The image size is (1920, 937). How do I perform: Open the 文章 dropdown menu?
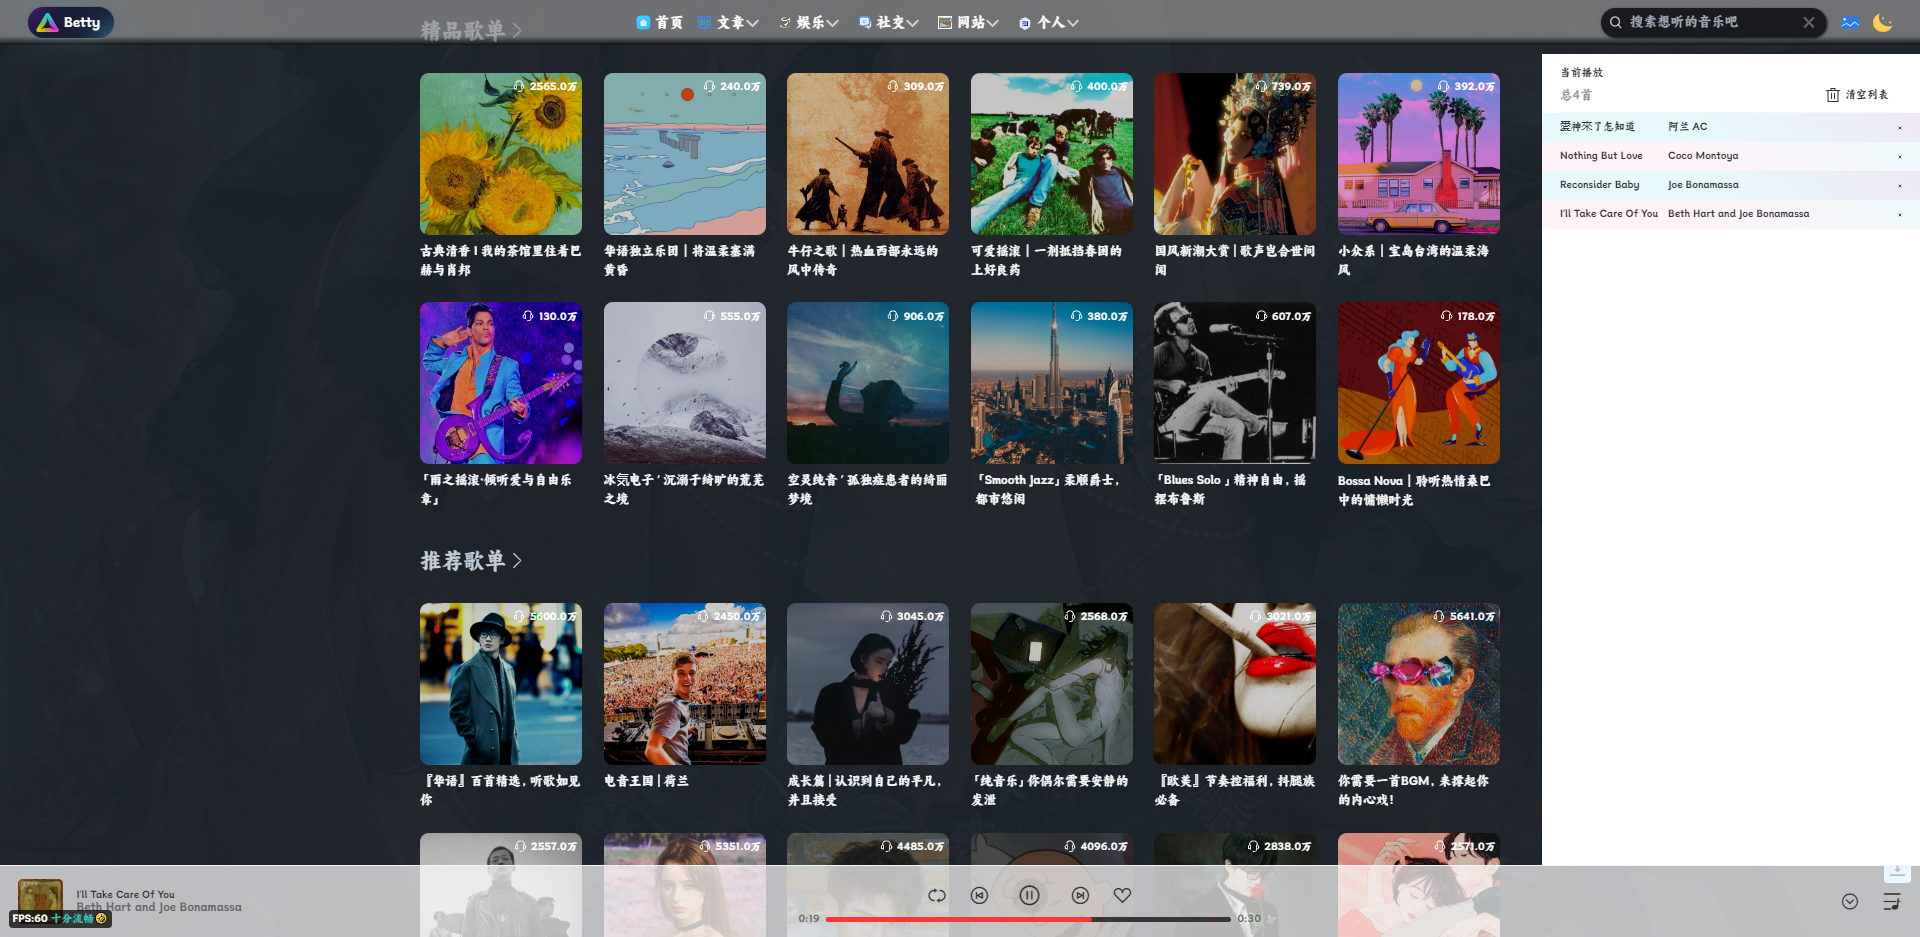pyautogui.click(x=728, y=22)
